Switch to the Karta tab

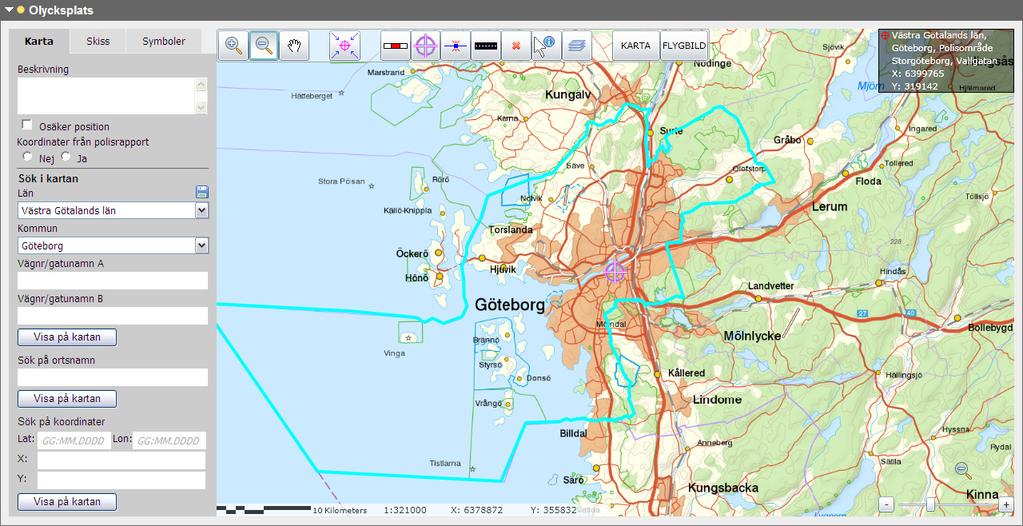pos(38,42)
